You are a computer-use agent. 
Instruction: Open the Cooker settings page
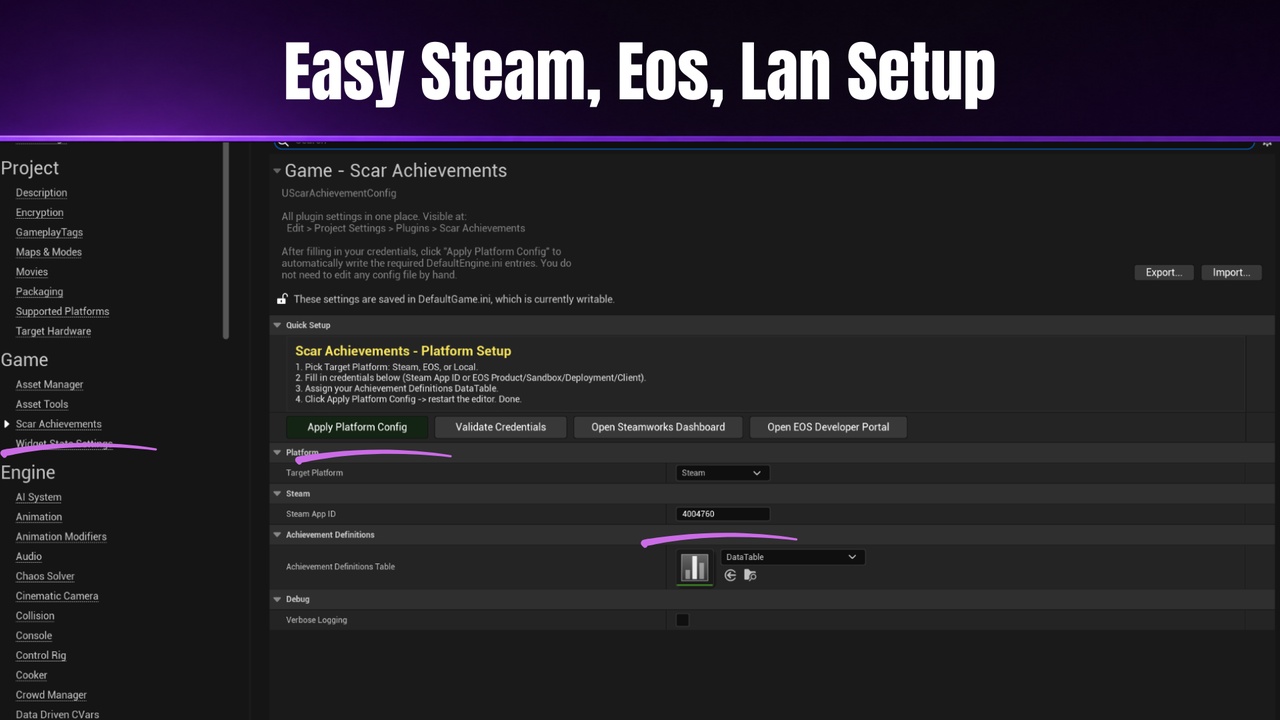pos(31,675)
